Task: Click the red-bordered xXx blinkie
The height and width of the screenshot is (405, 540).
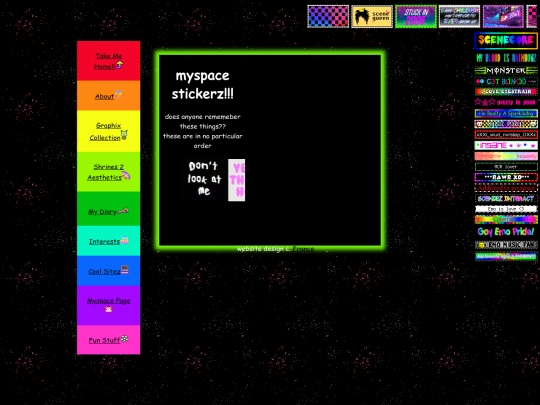Action: (506, 135)
